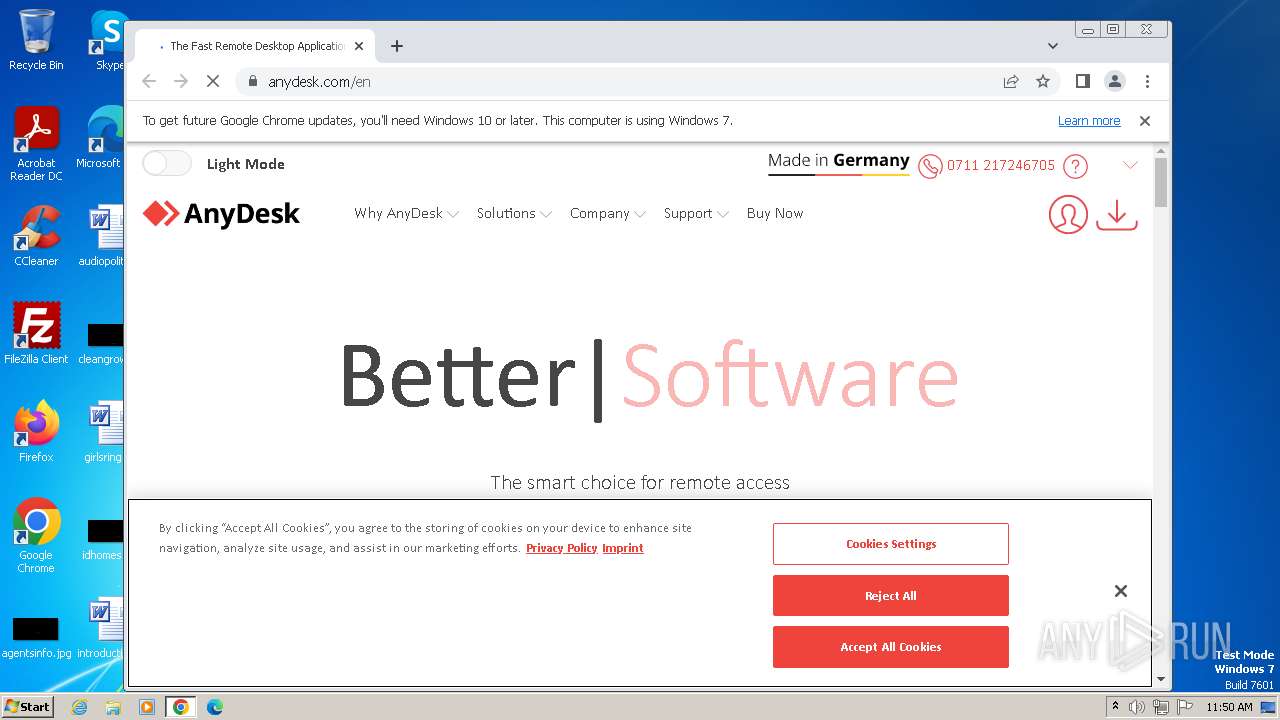Image resolution: width=1280 pixels, height=720 pixels.
Task: Stop page loading button
Action: click(x=213, y=81)
